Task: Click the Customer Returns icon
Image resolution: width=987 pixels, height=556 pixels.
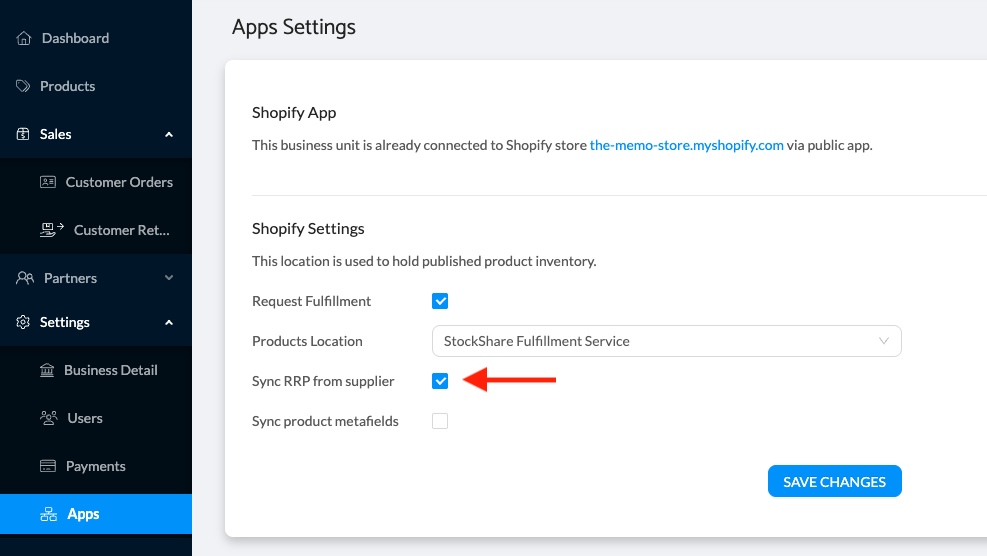Action: [51, 230]
